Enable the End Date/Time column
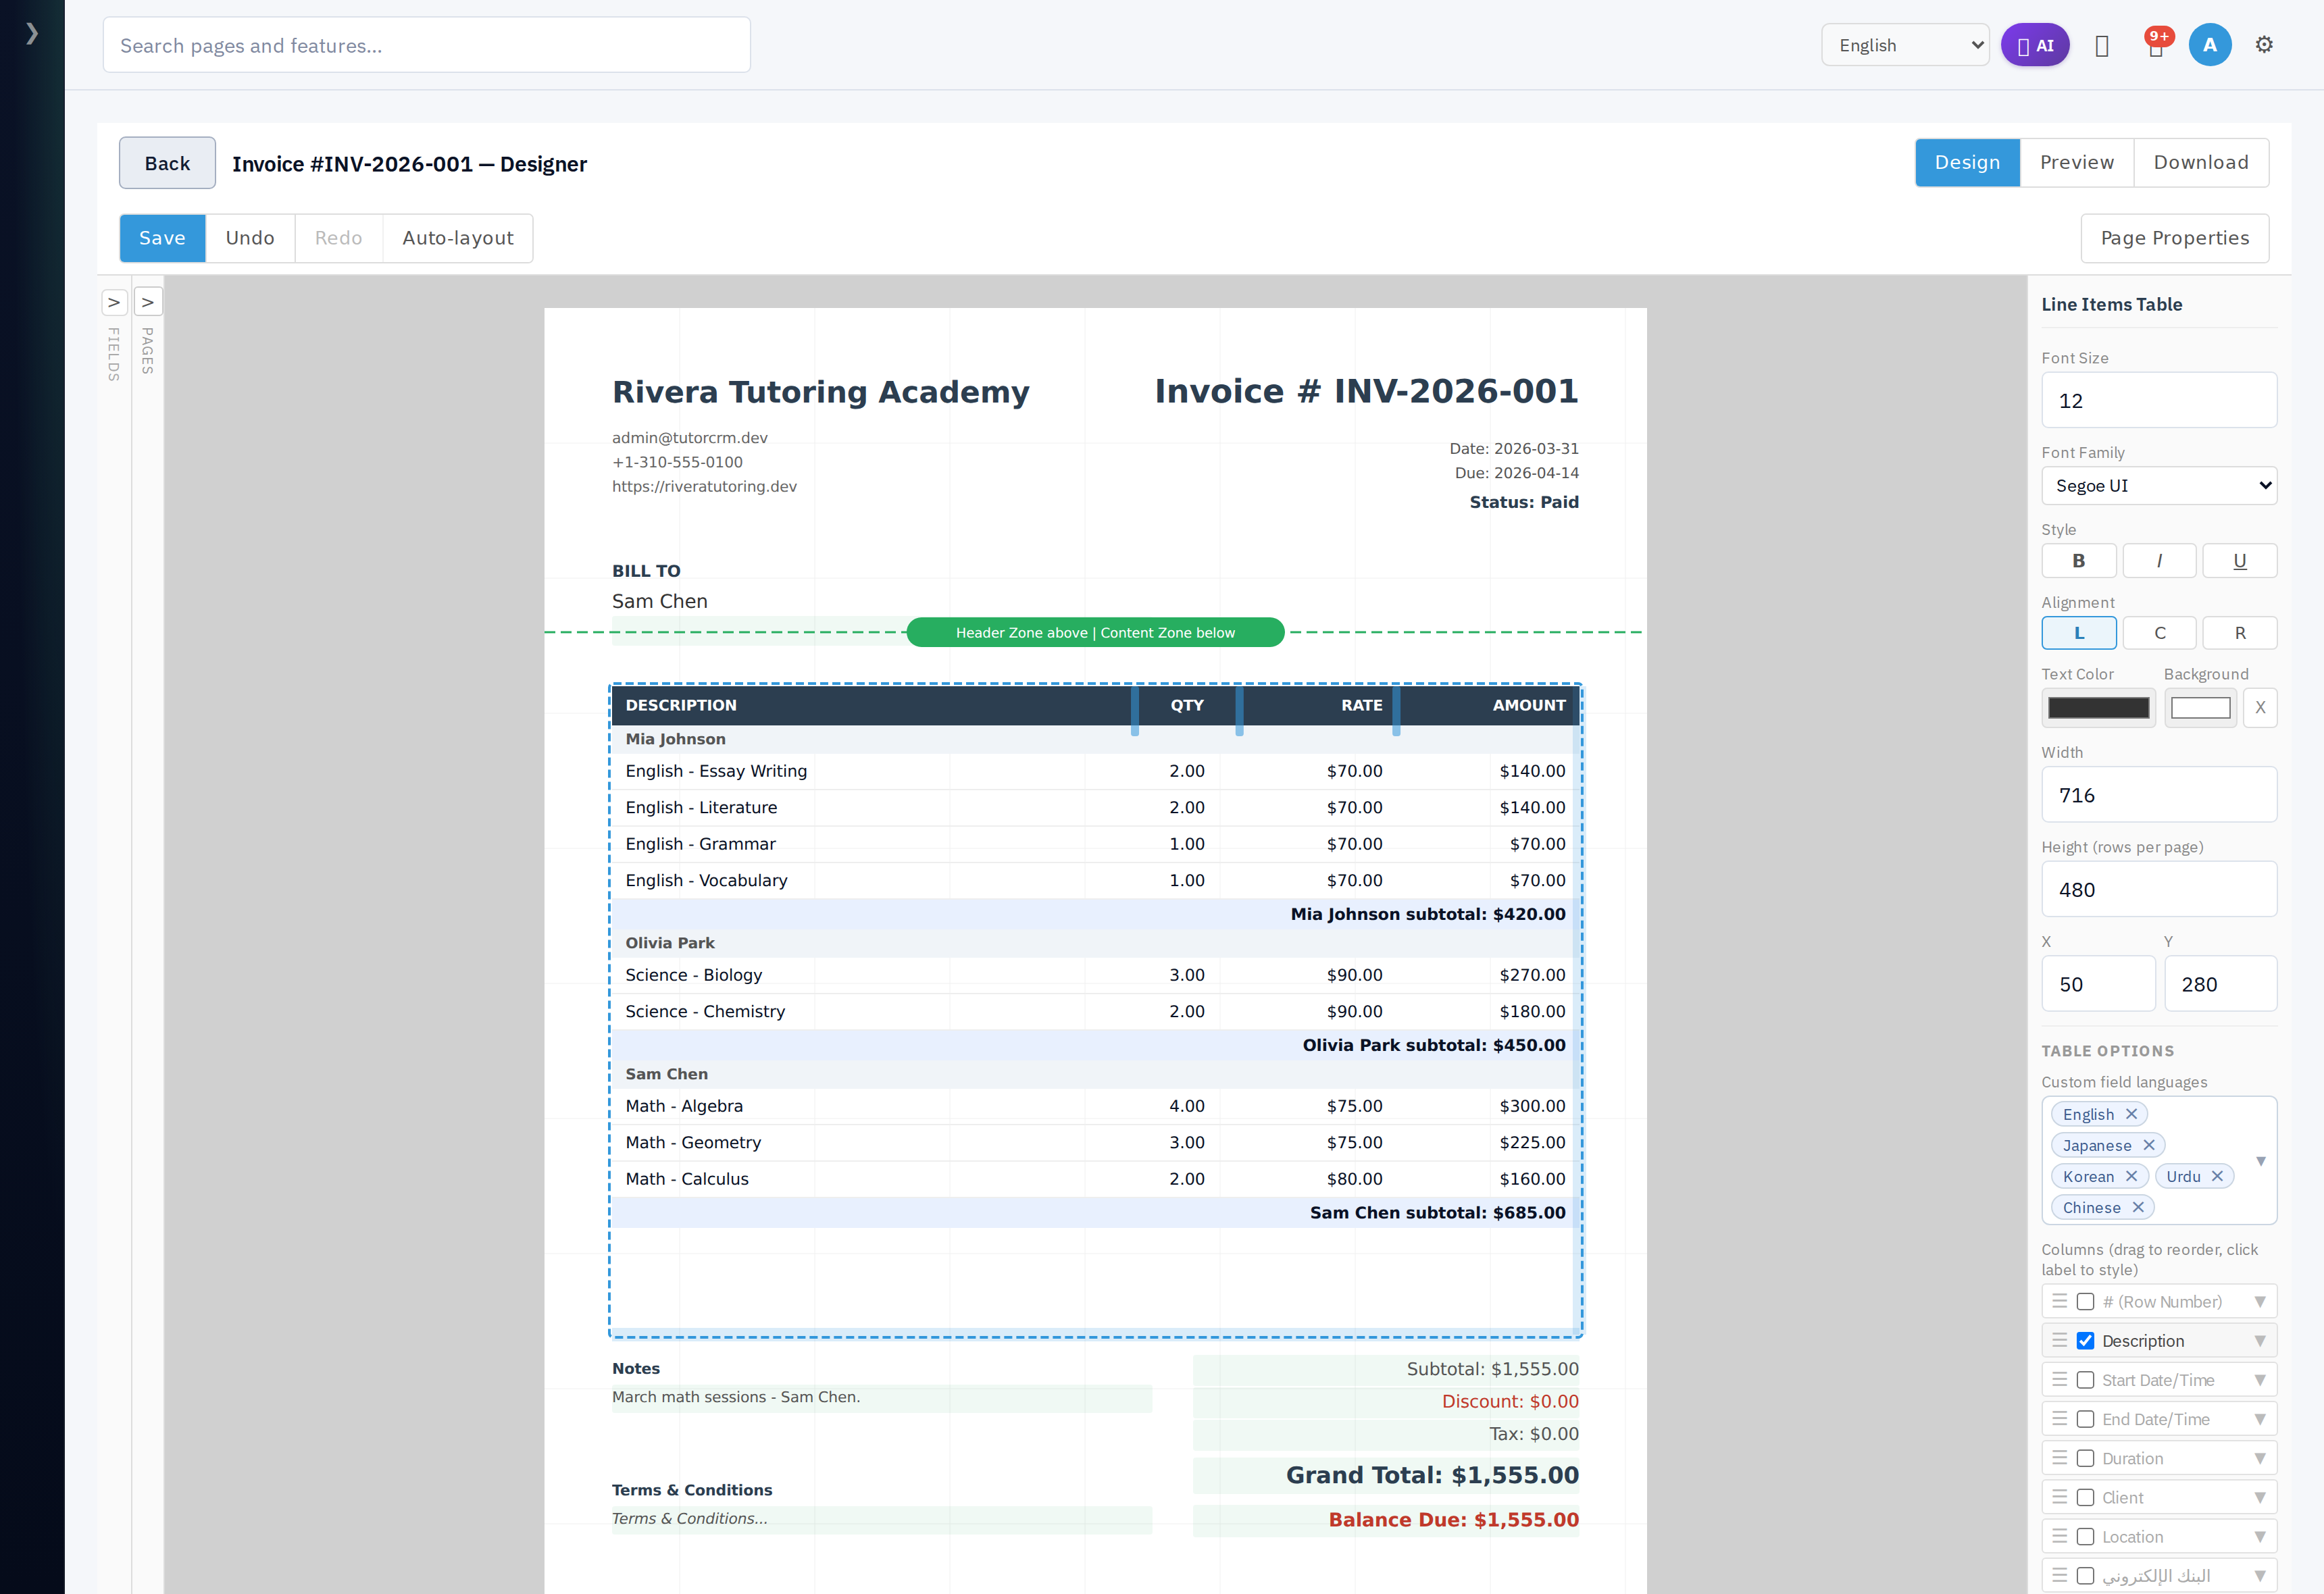The height and width of the screenshot is (1594, 2324). pyautogui.click(x=2085, y=1419)
